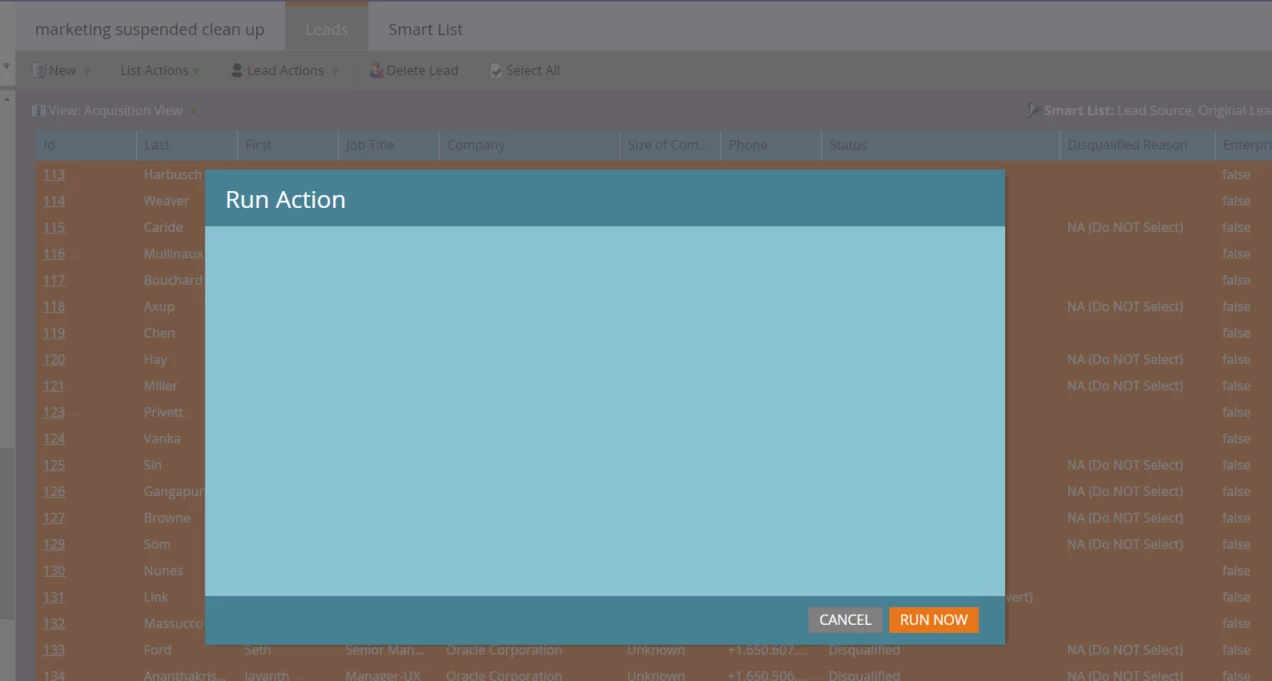Screen dimensions: 1272x681
Task: Select the Weaver last name cell
Action: (166, 201)
